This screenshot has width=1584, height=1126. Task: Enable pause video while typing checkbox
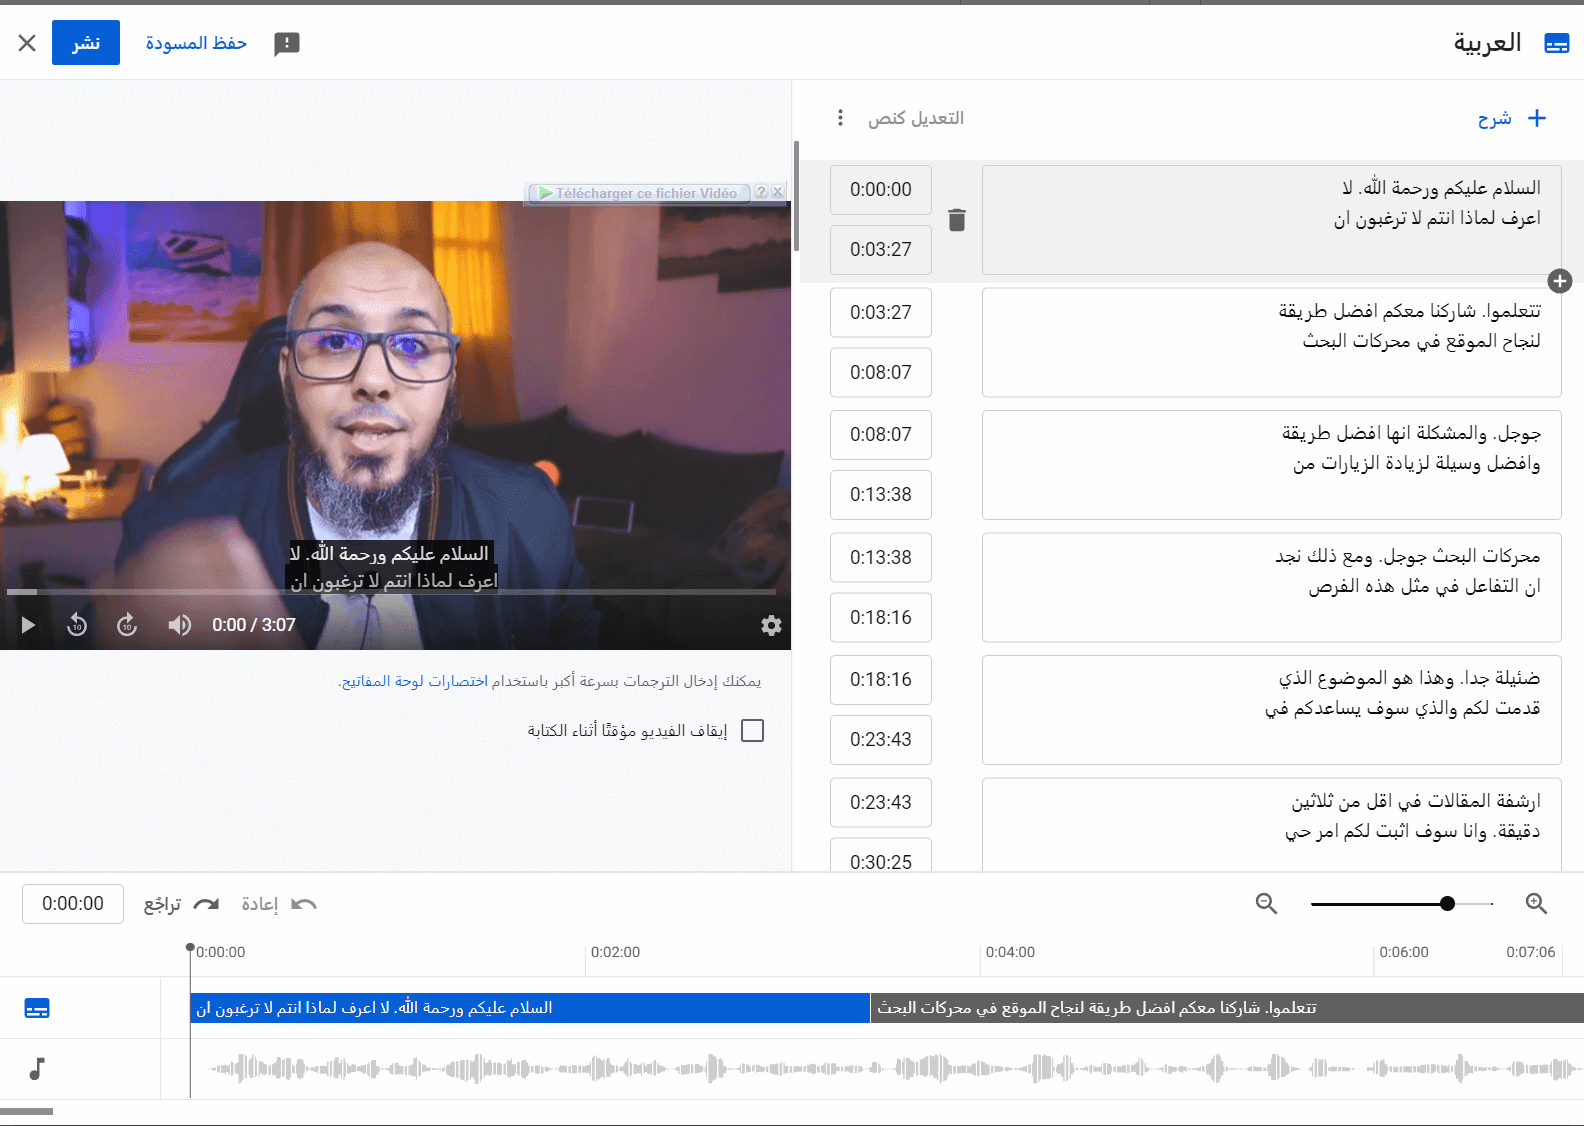point(753,731)
